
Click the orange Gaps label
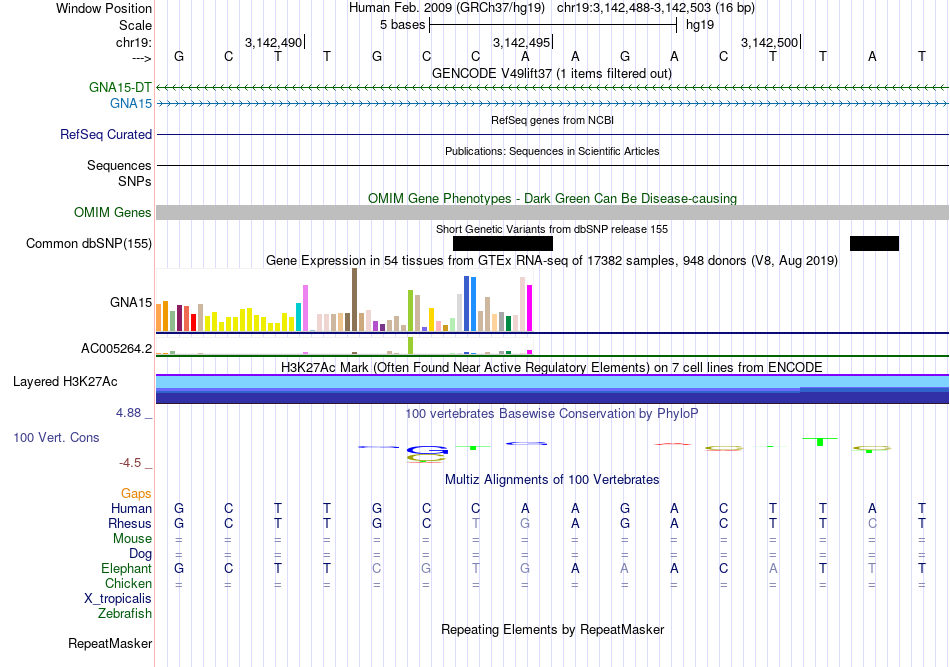point(136,493)
